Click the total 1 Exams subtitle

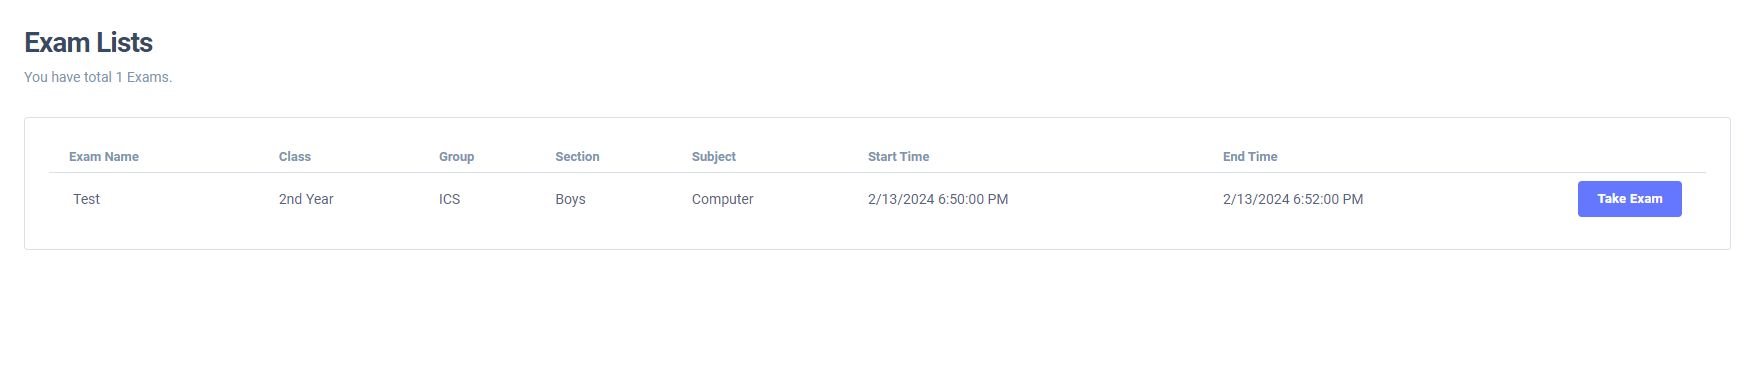[98, 77]
